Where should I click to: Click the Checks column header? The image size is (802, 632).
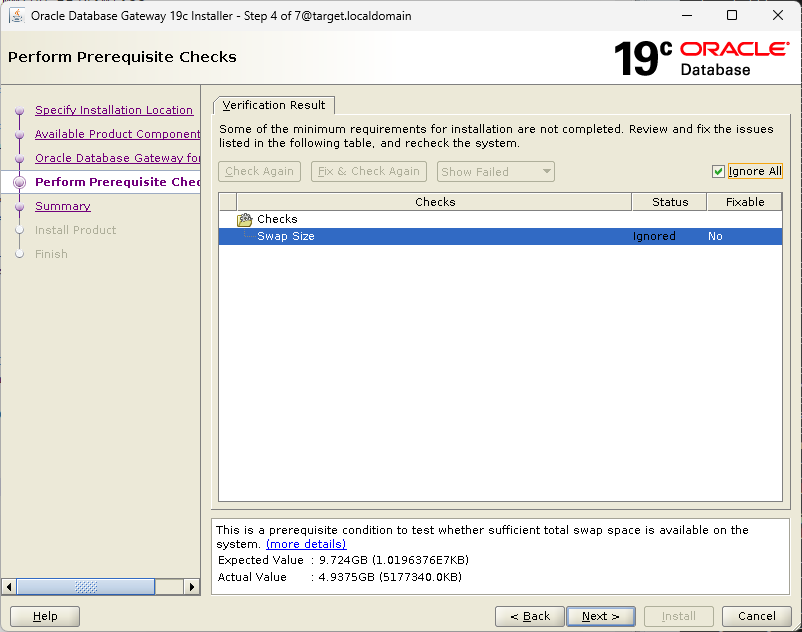tap(434, 202)
